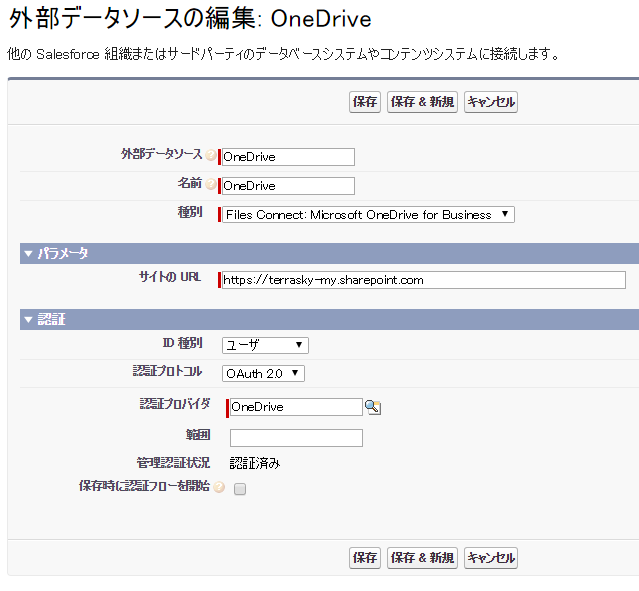This screenshot has height=591, width=639.
Task: Click the サイトの URL label
Action: (x=170, y=277)
